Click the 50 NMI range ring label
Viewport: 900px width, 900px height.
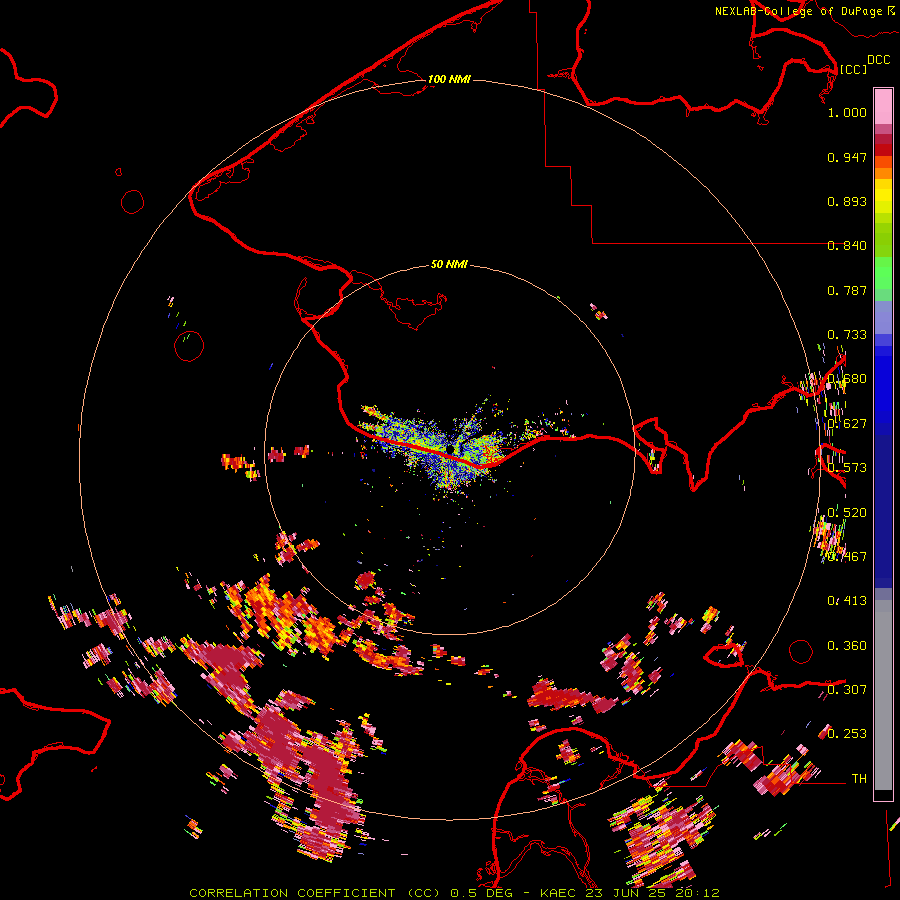449,264
